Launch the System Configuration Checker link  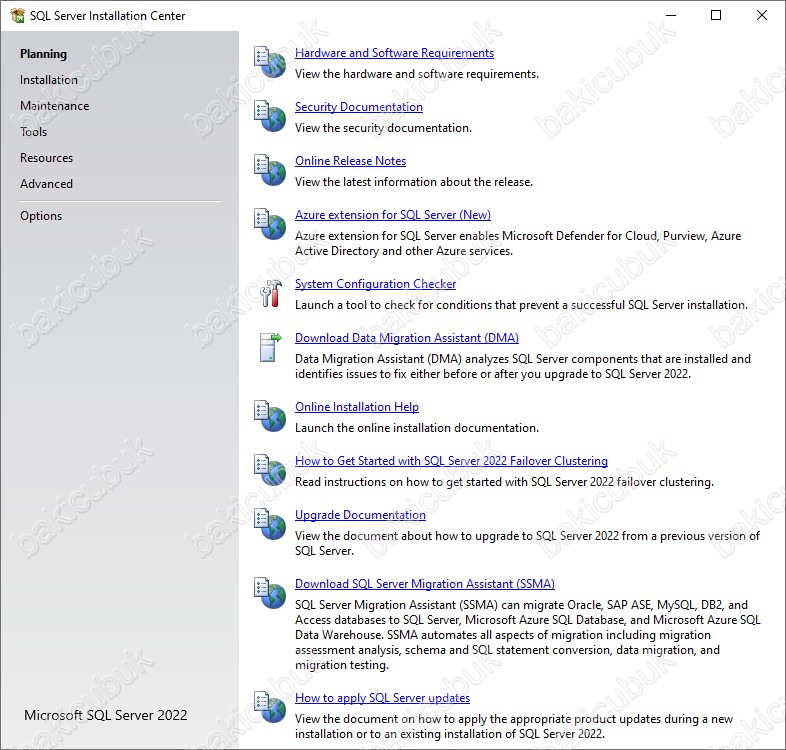coord(375,284)
